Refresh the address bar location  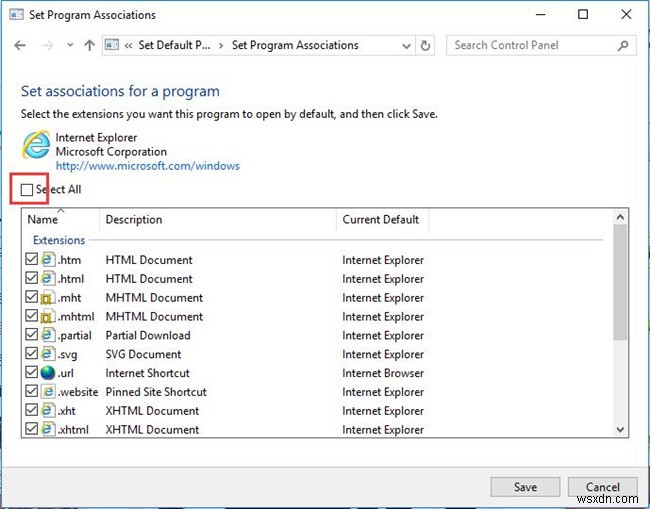coord(425,46)
